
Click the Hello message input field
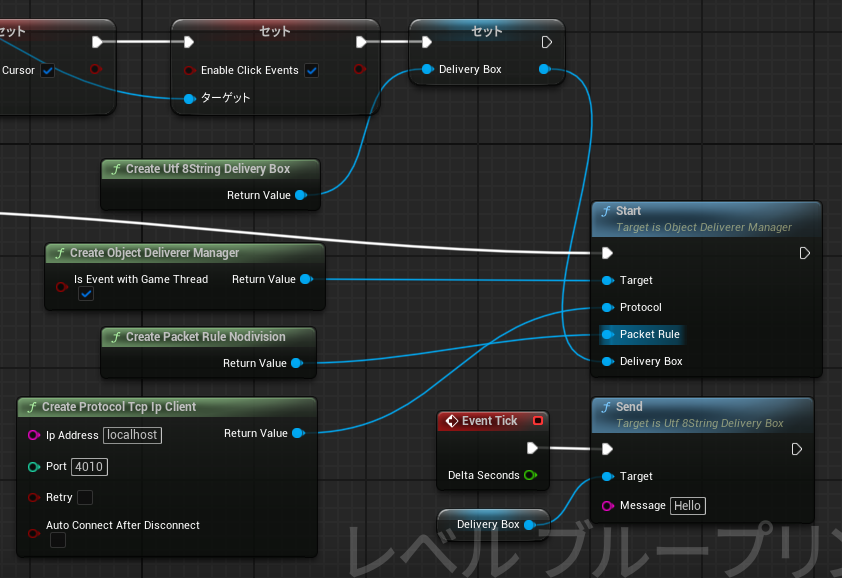(x=688, y=506)
